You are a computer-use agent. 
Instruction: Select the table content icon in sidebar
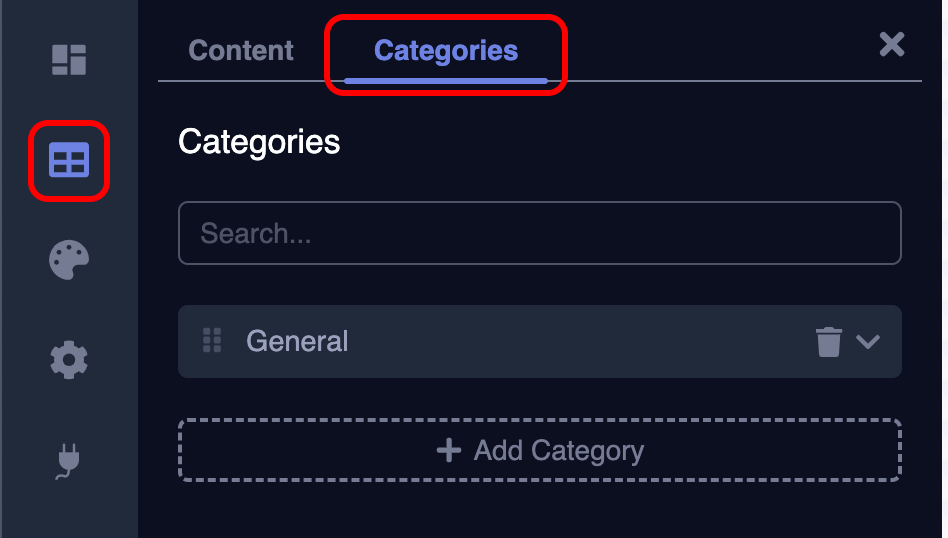69,160
